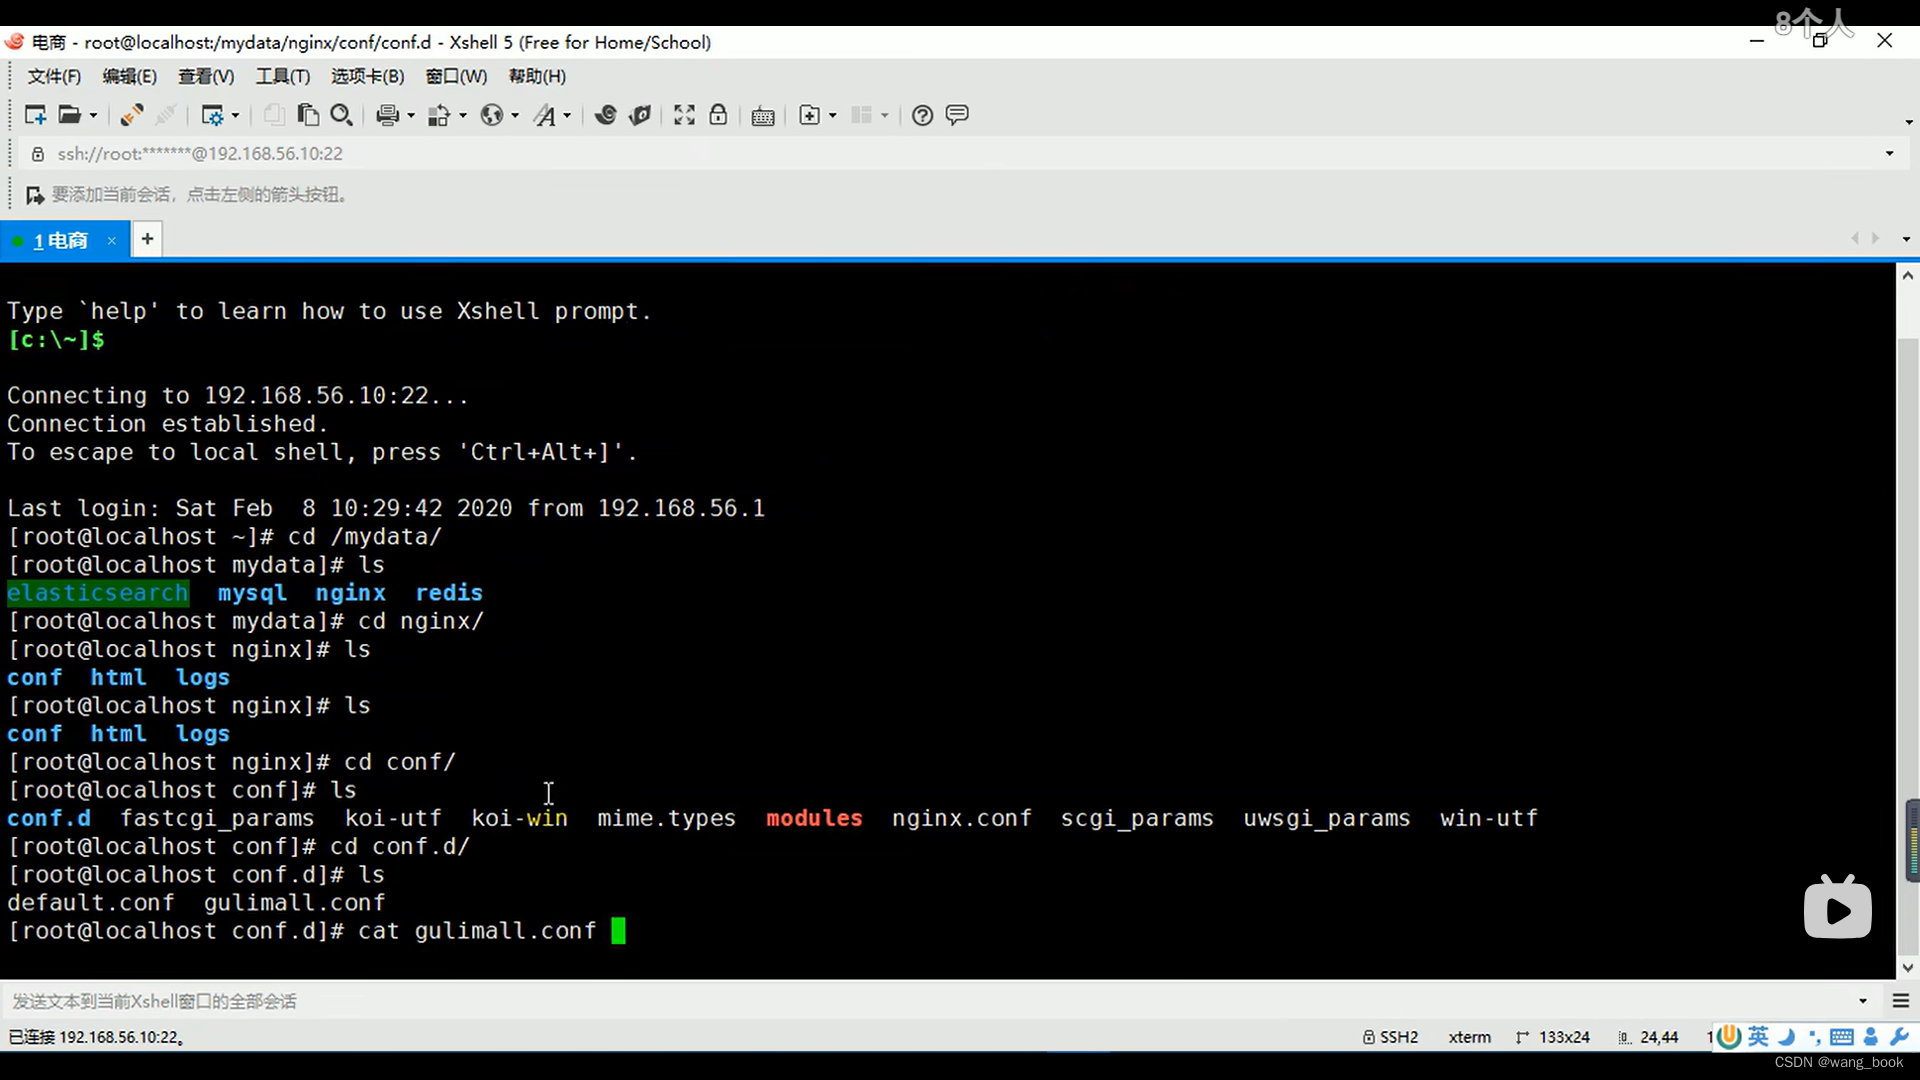Click the Help question mark icon

pyautogui.click(x=922, y=115)
